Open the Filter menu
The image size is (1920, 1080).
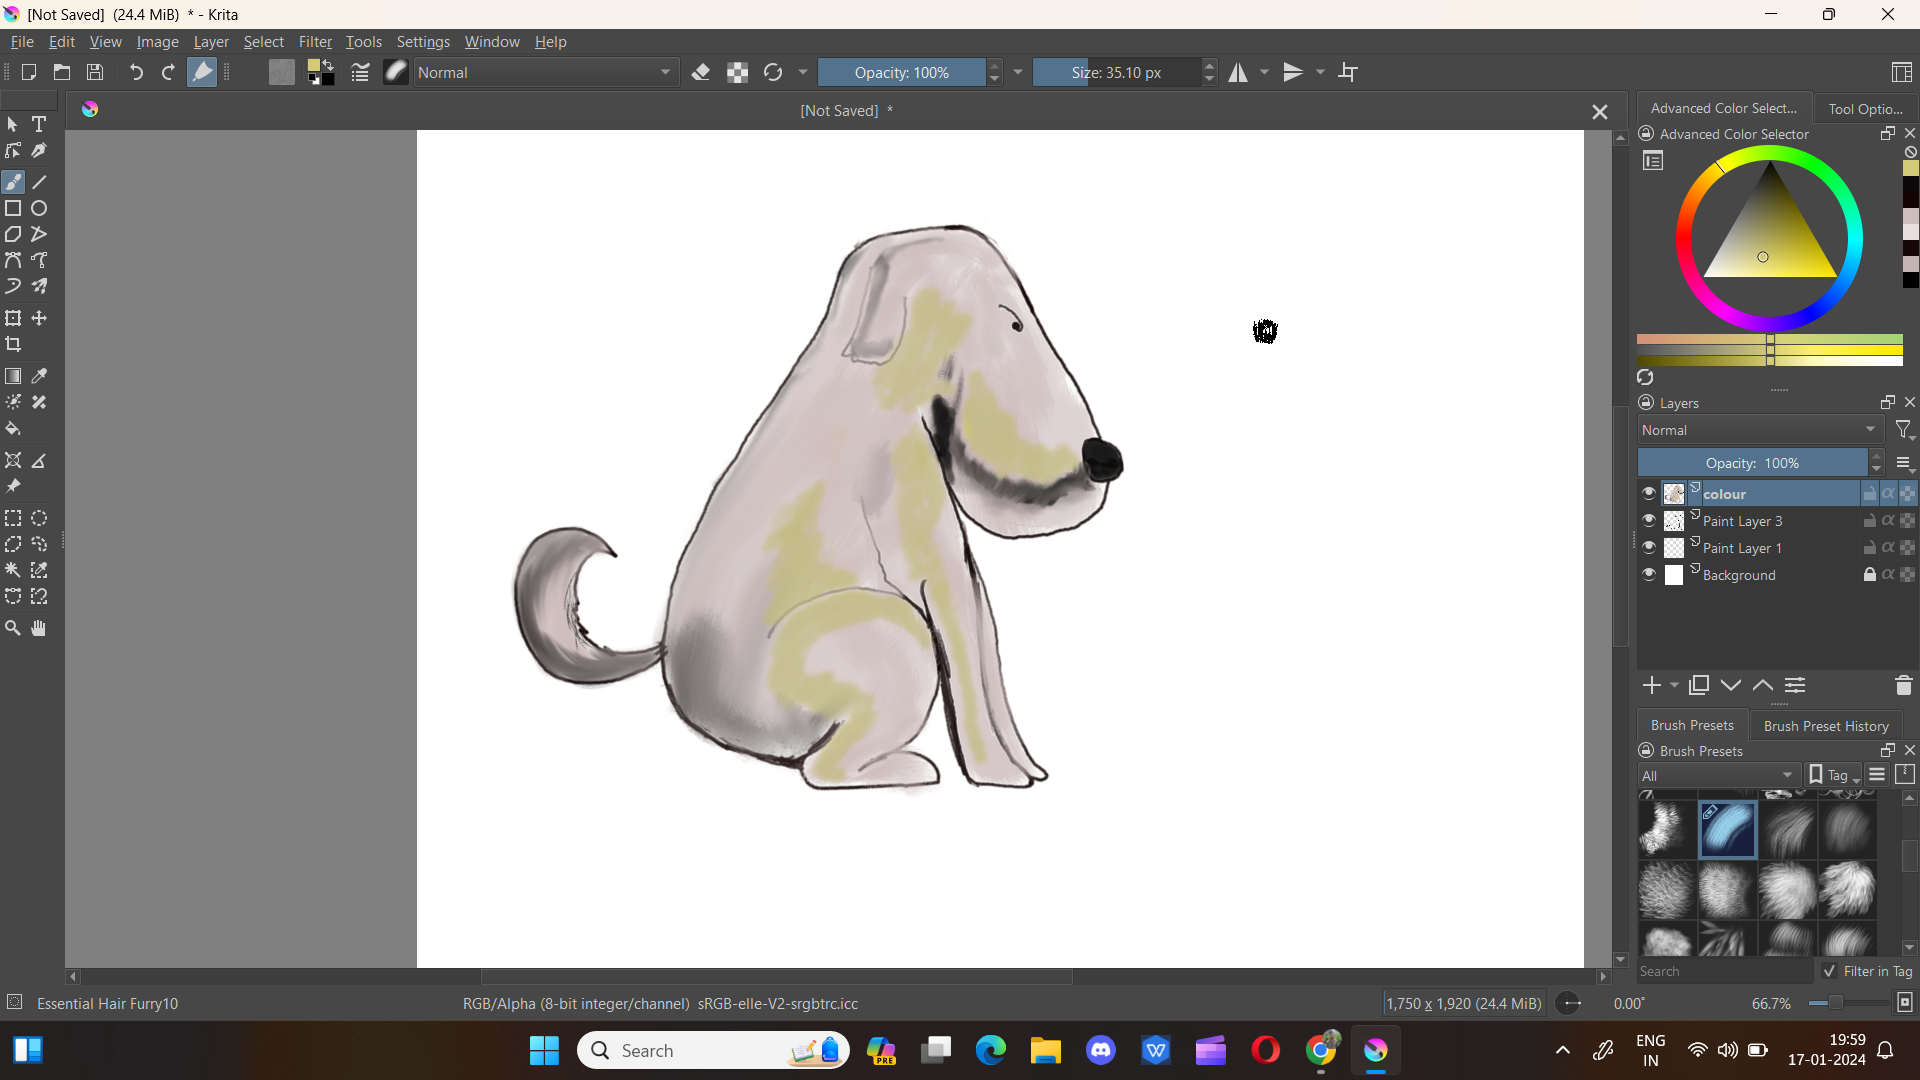coord(315,42)
